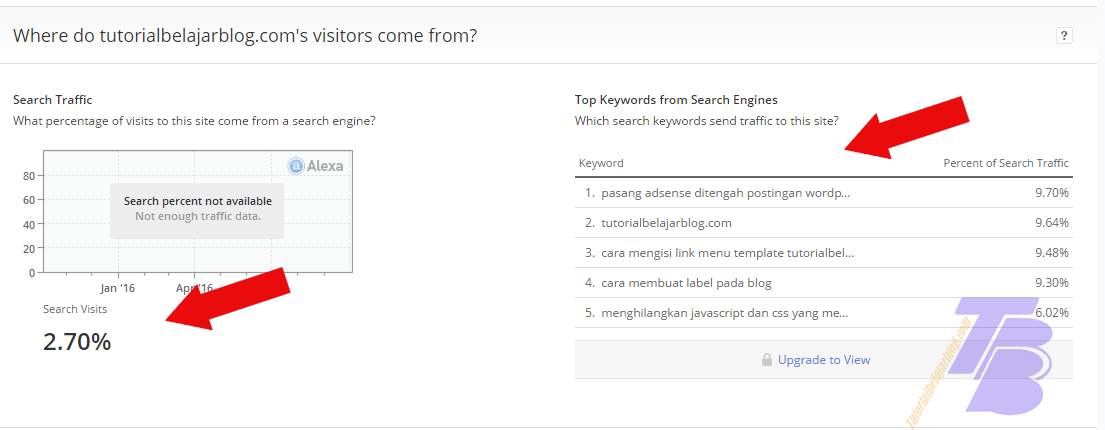Viewport: 1105px width, 430px height.
Task: Open the Upgrade to View link
Action: coord(823,360)
